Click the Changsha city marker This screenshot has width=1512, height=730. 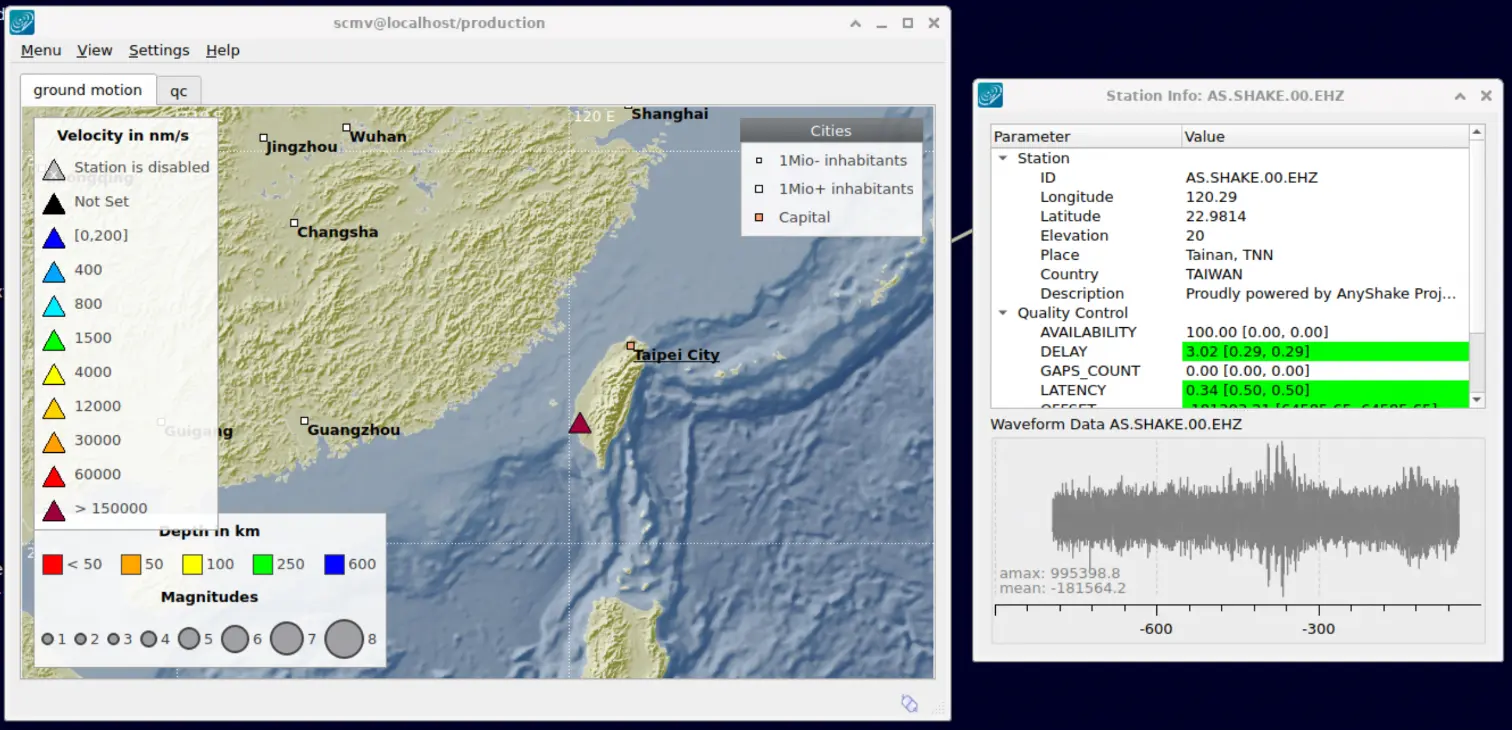(294, 222)
